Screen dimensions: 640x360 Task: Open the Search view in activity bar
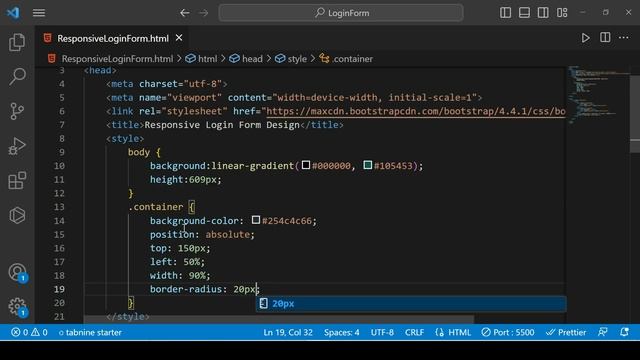(17, 76)
